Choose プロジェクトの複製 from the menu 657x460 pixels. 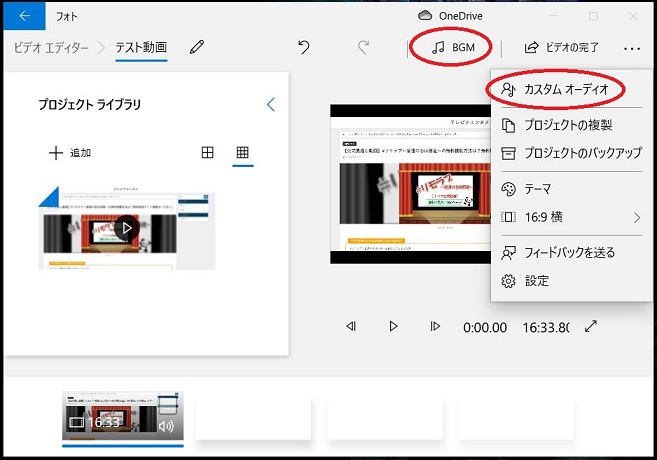tap(568, 125)
